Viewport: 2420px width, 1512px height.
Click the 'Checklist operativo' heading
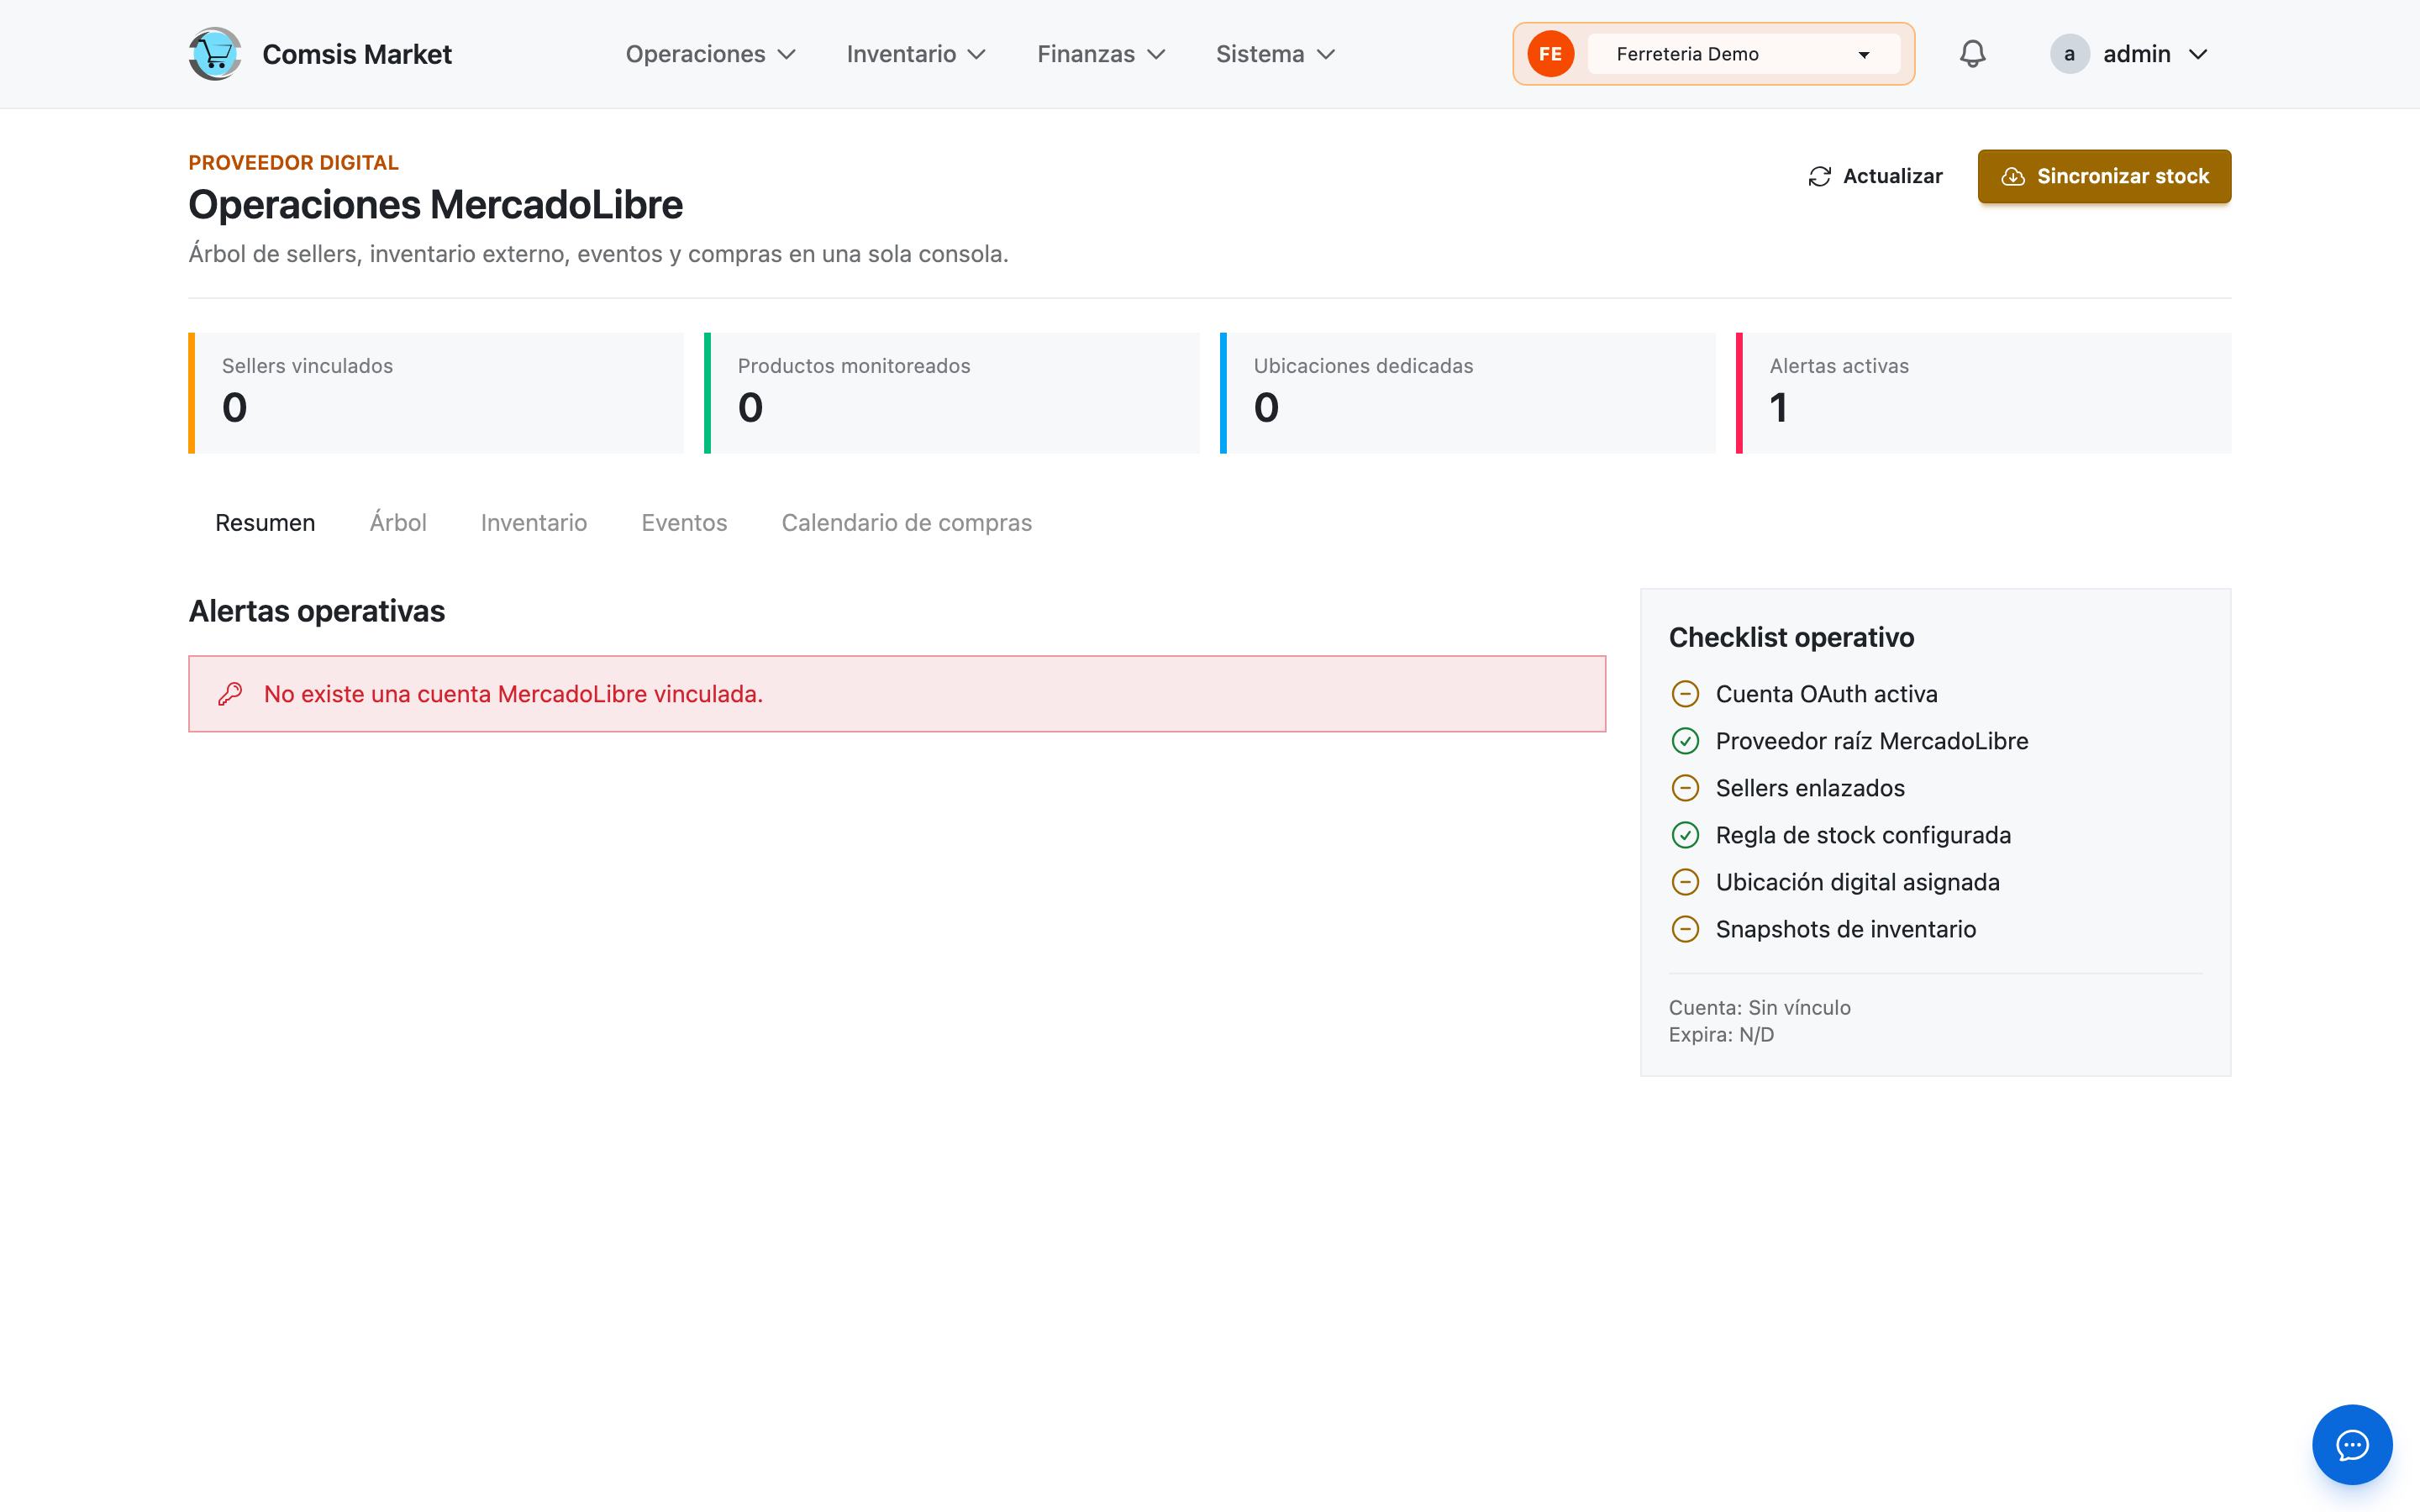pos(1791,637)
